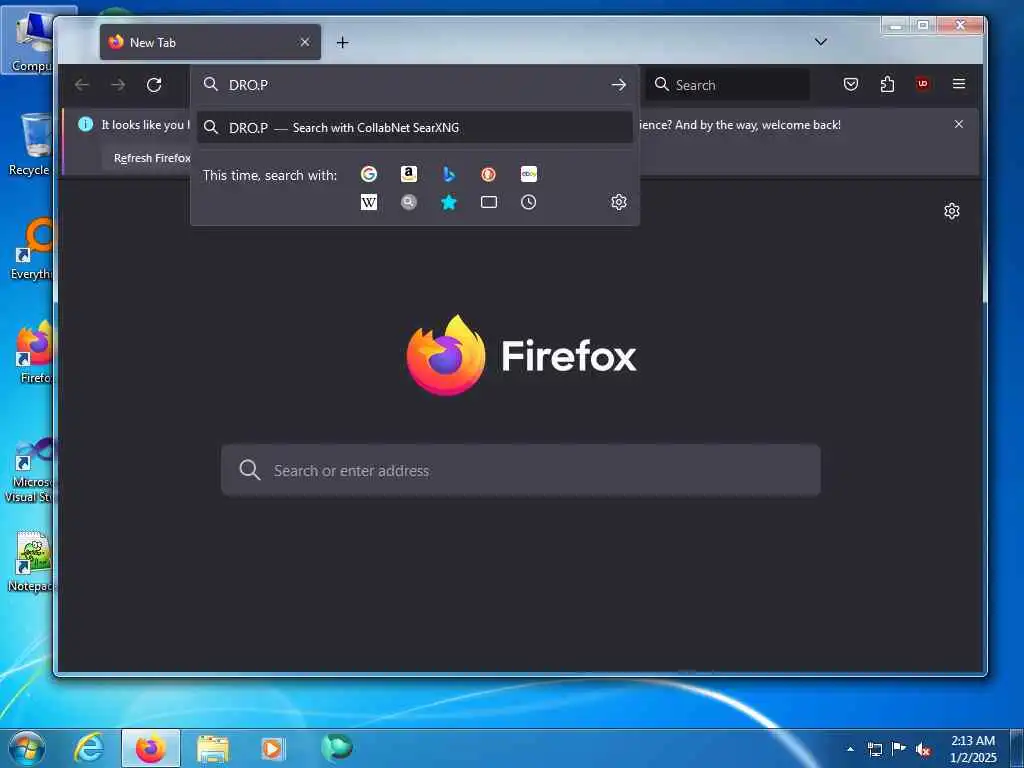The width and height of the screenshot is (1024, 768).
Task: Open Windows Explorer from the taskbar
Action: (x=213, y=748)
